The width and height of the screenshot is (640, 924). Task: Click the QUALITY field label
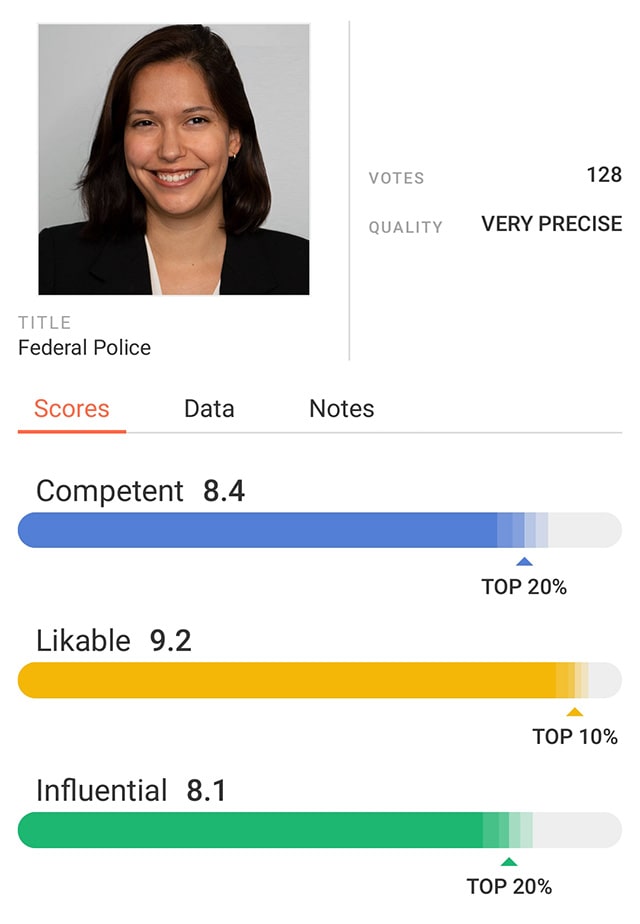pyautogui.click(x=405, y=227)
